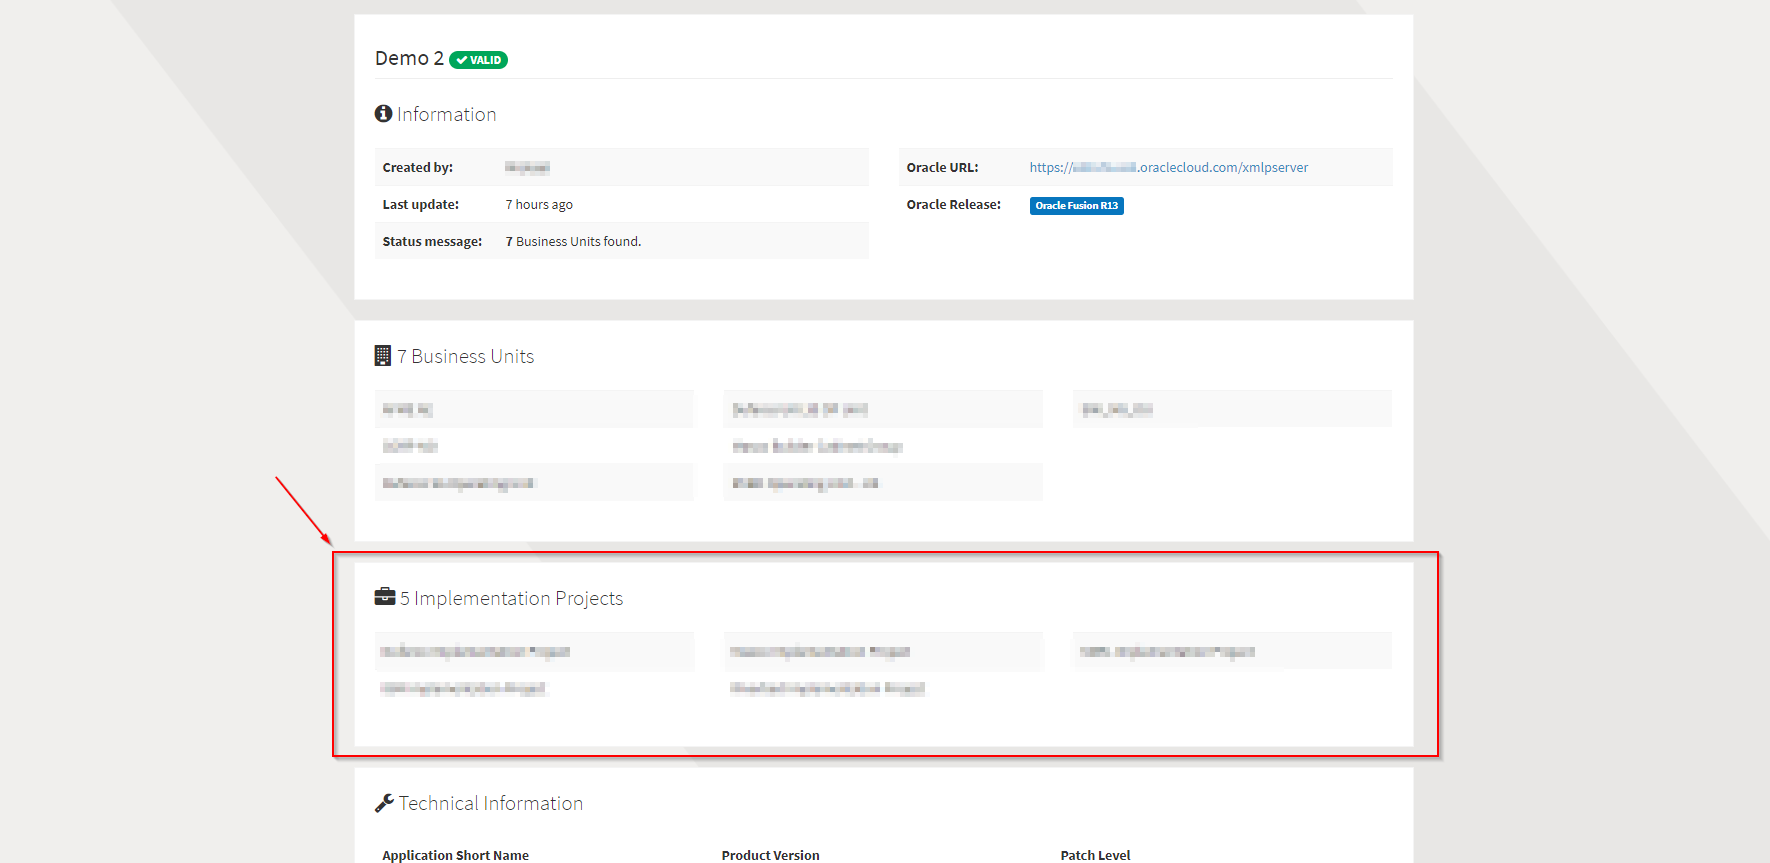The image size is (1770, 863).
Task: Click the Application Short Name column header
Action: 455,855
